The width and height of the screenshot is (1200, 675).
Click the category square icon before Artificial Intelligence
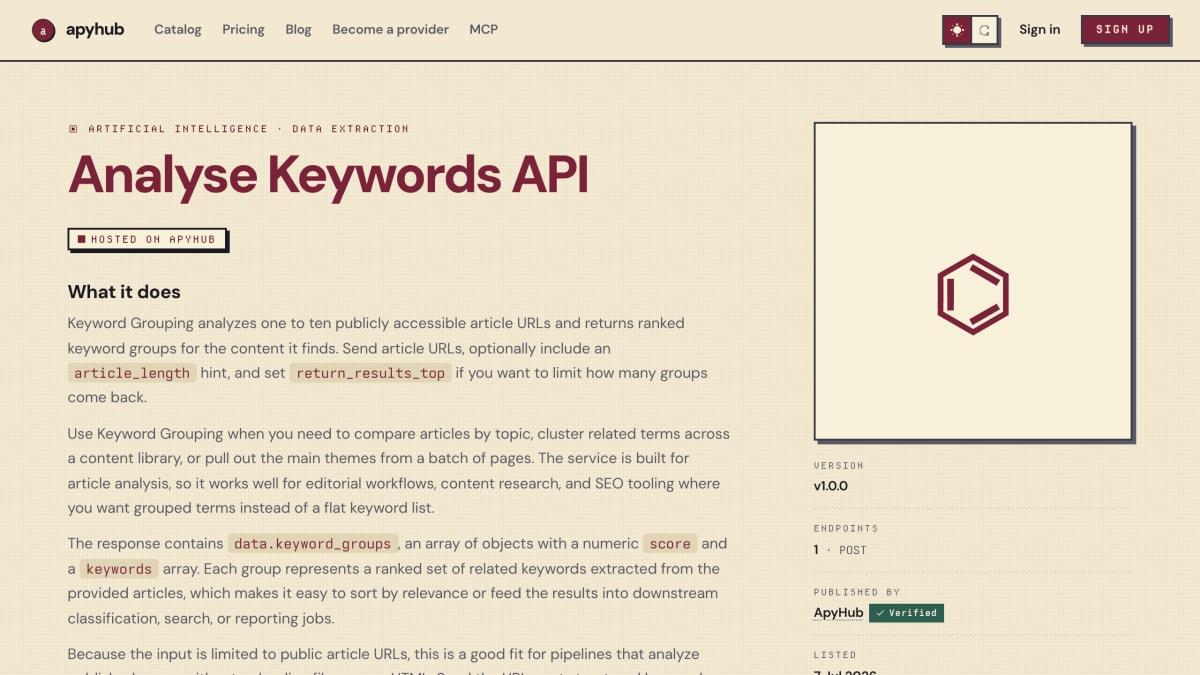point(73,129)
